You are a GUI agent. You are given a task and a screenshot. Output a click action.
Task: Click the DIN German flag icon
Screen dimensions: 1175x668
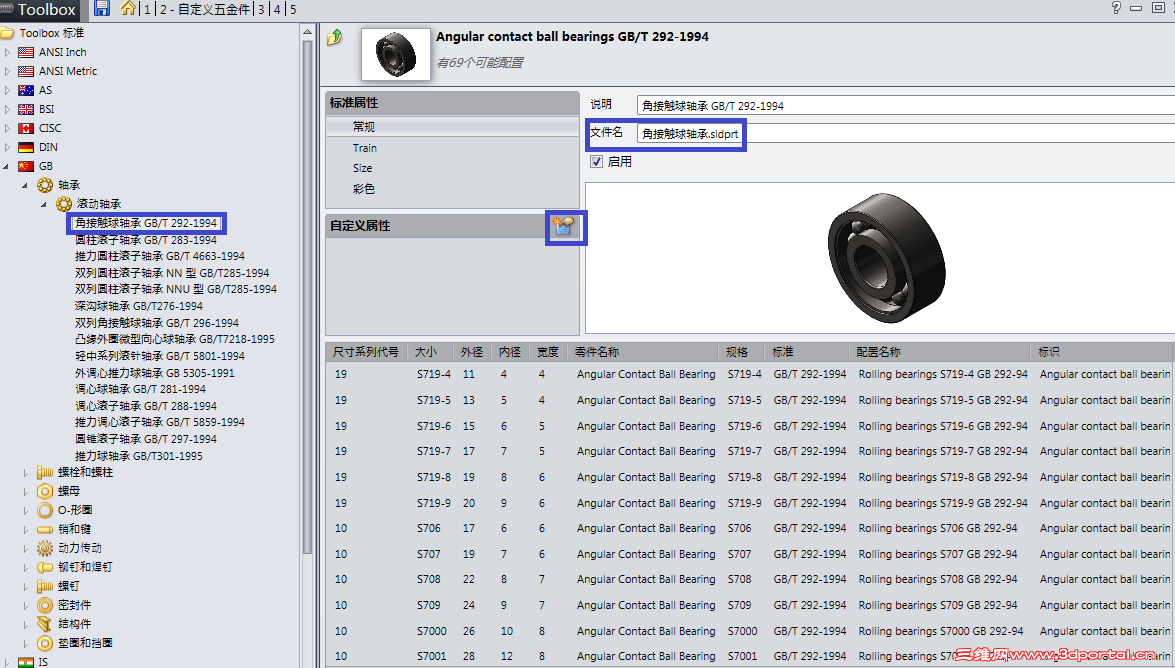pos(26,148)
